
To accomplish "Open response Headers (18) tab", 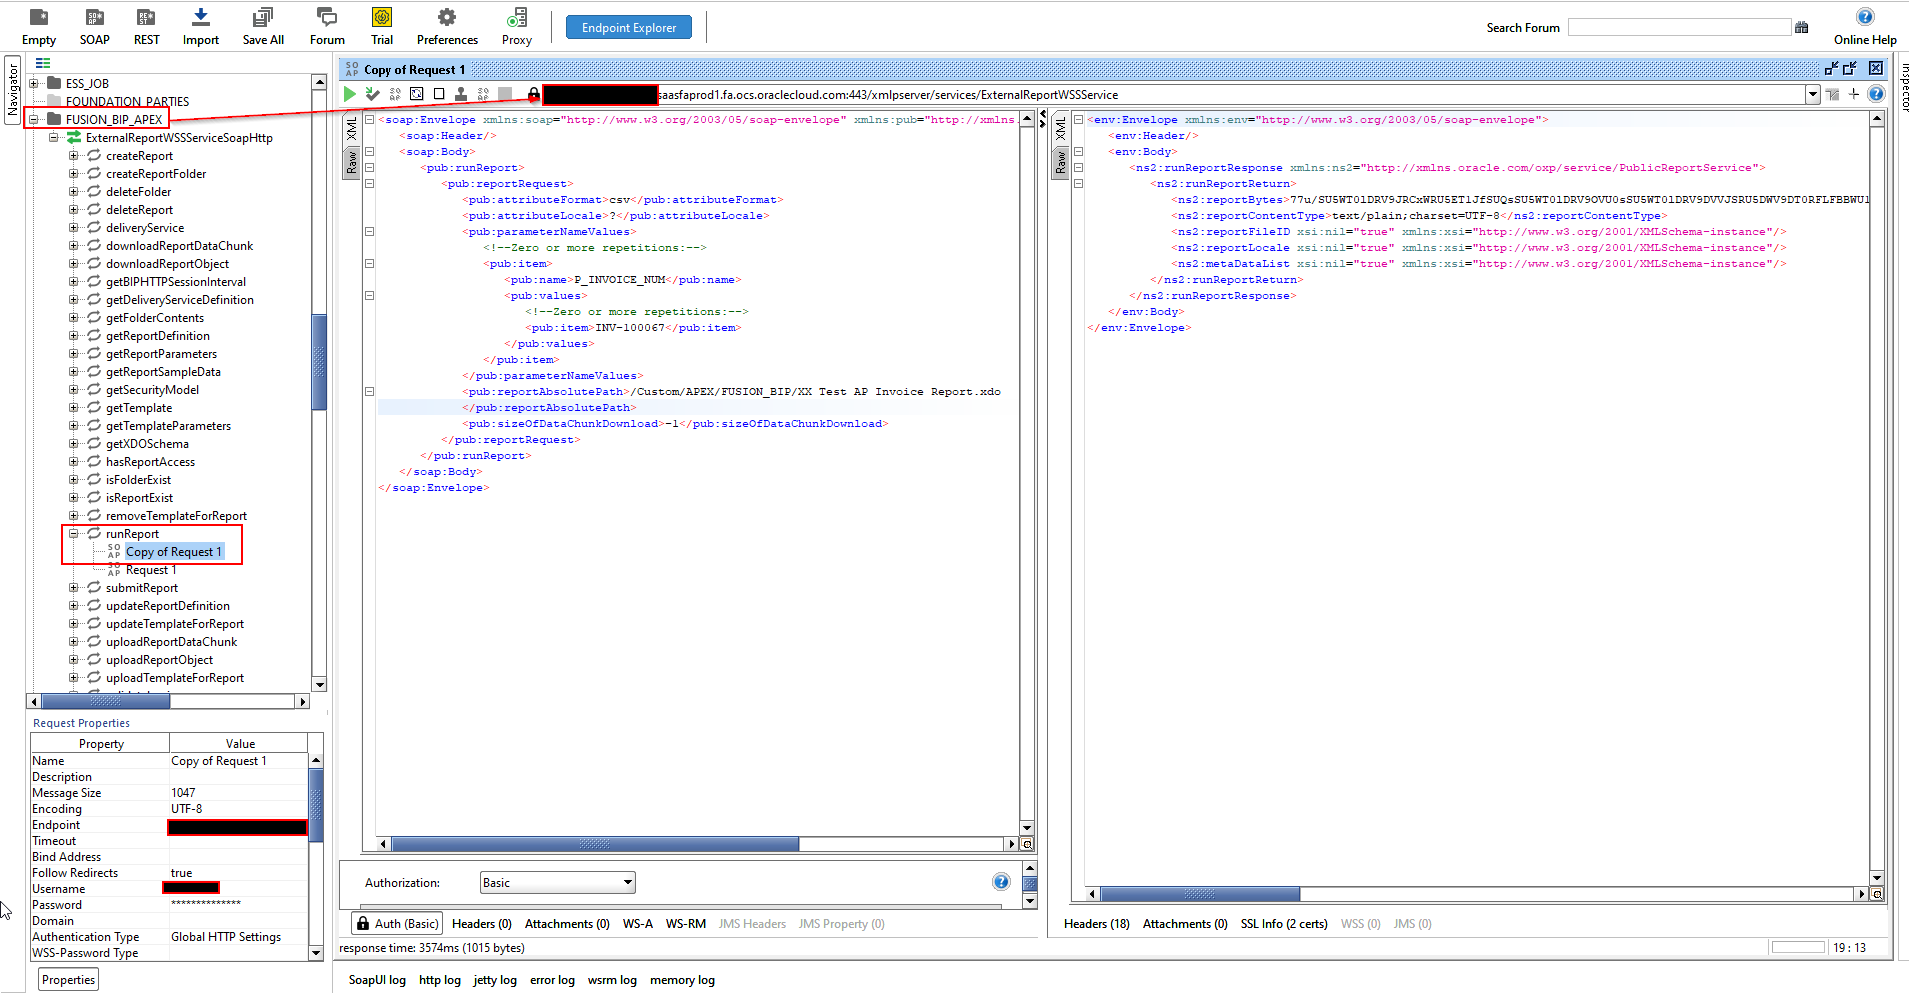I will (x=1096, y=923).
